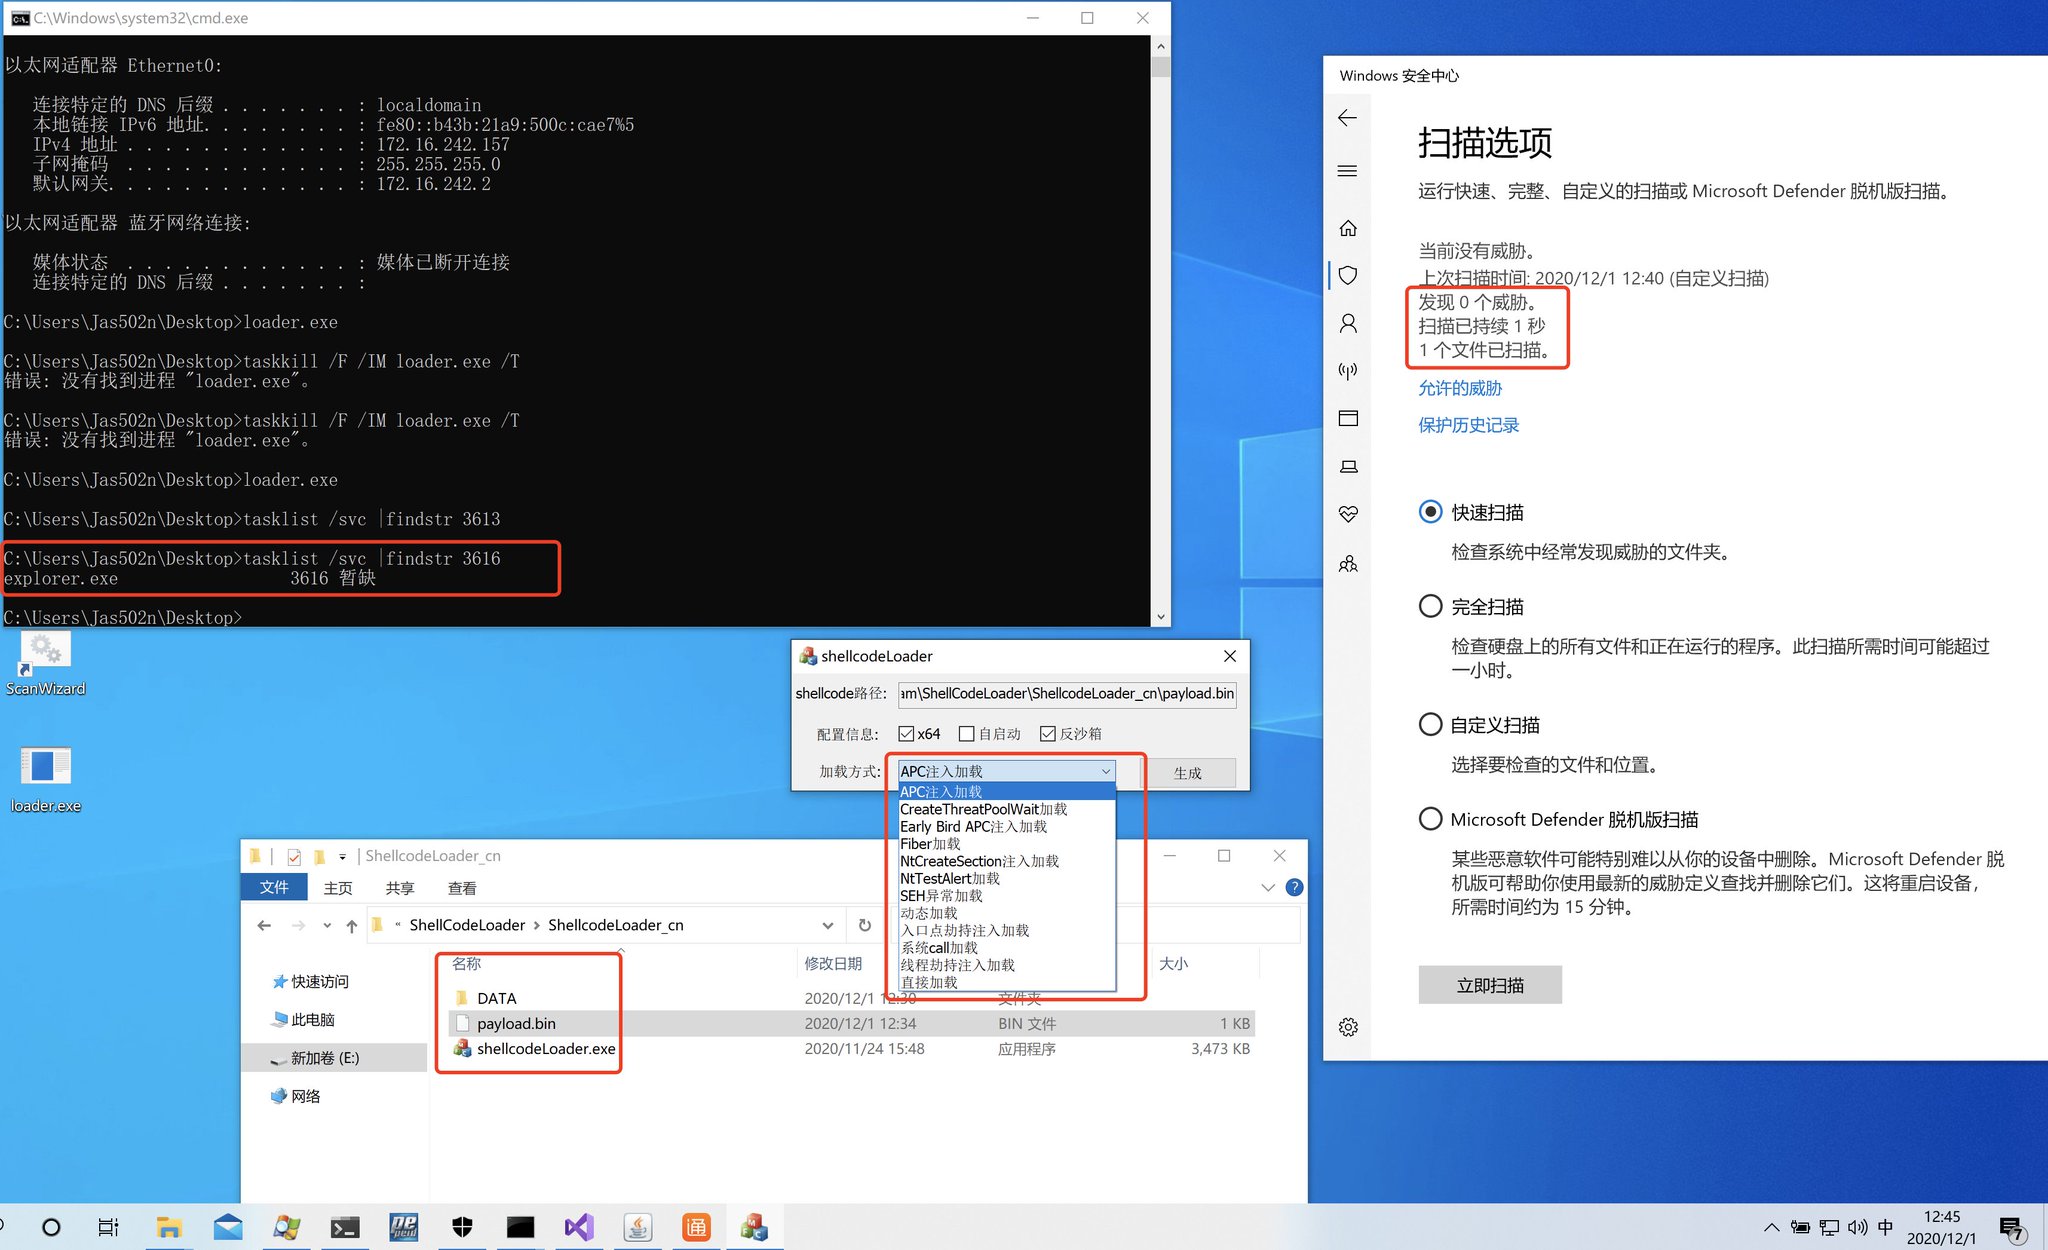Open the 查看 tab in File Explorer
Screen dimensions: 2048x1250
click(x=462, y=888)
